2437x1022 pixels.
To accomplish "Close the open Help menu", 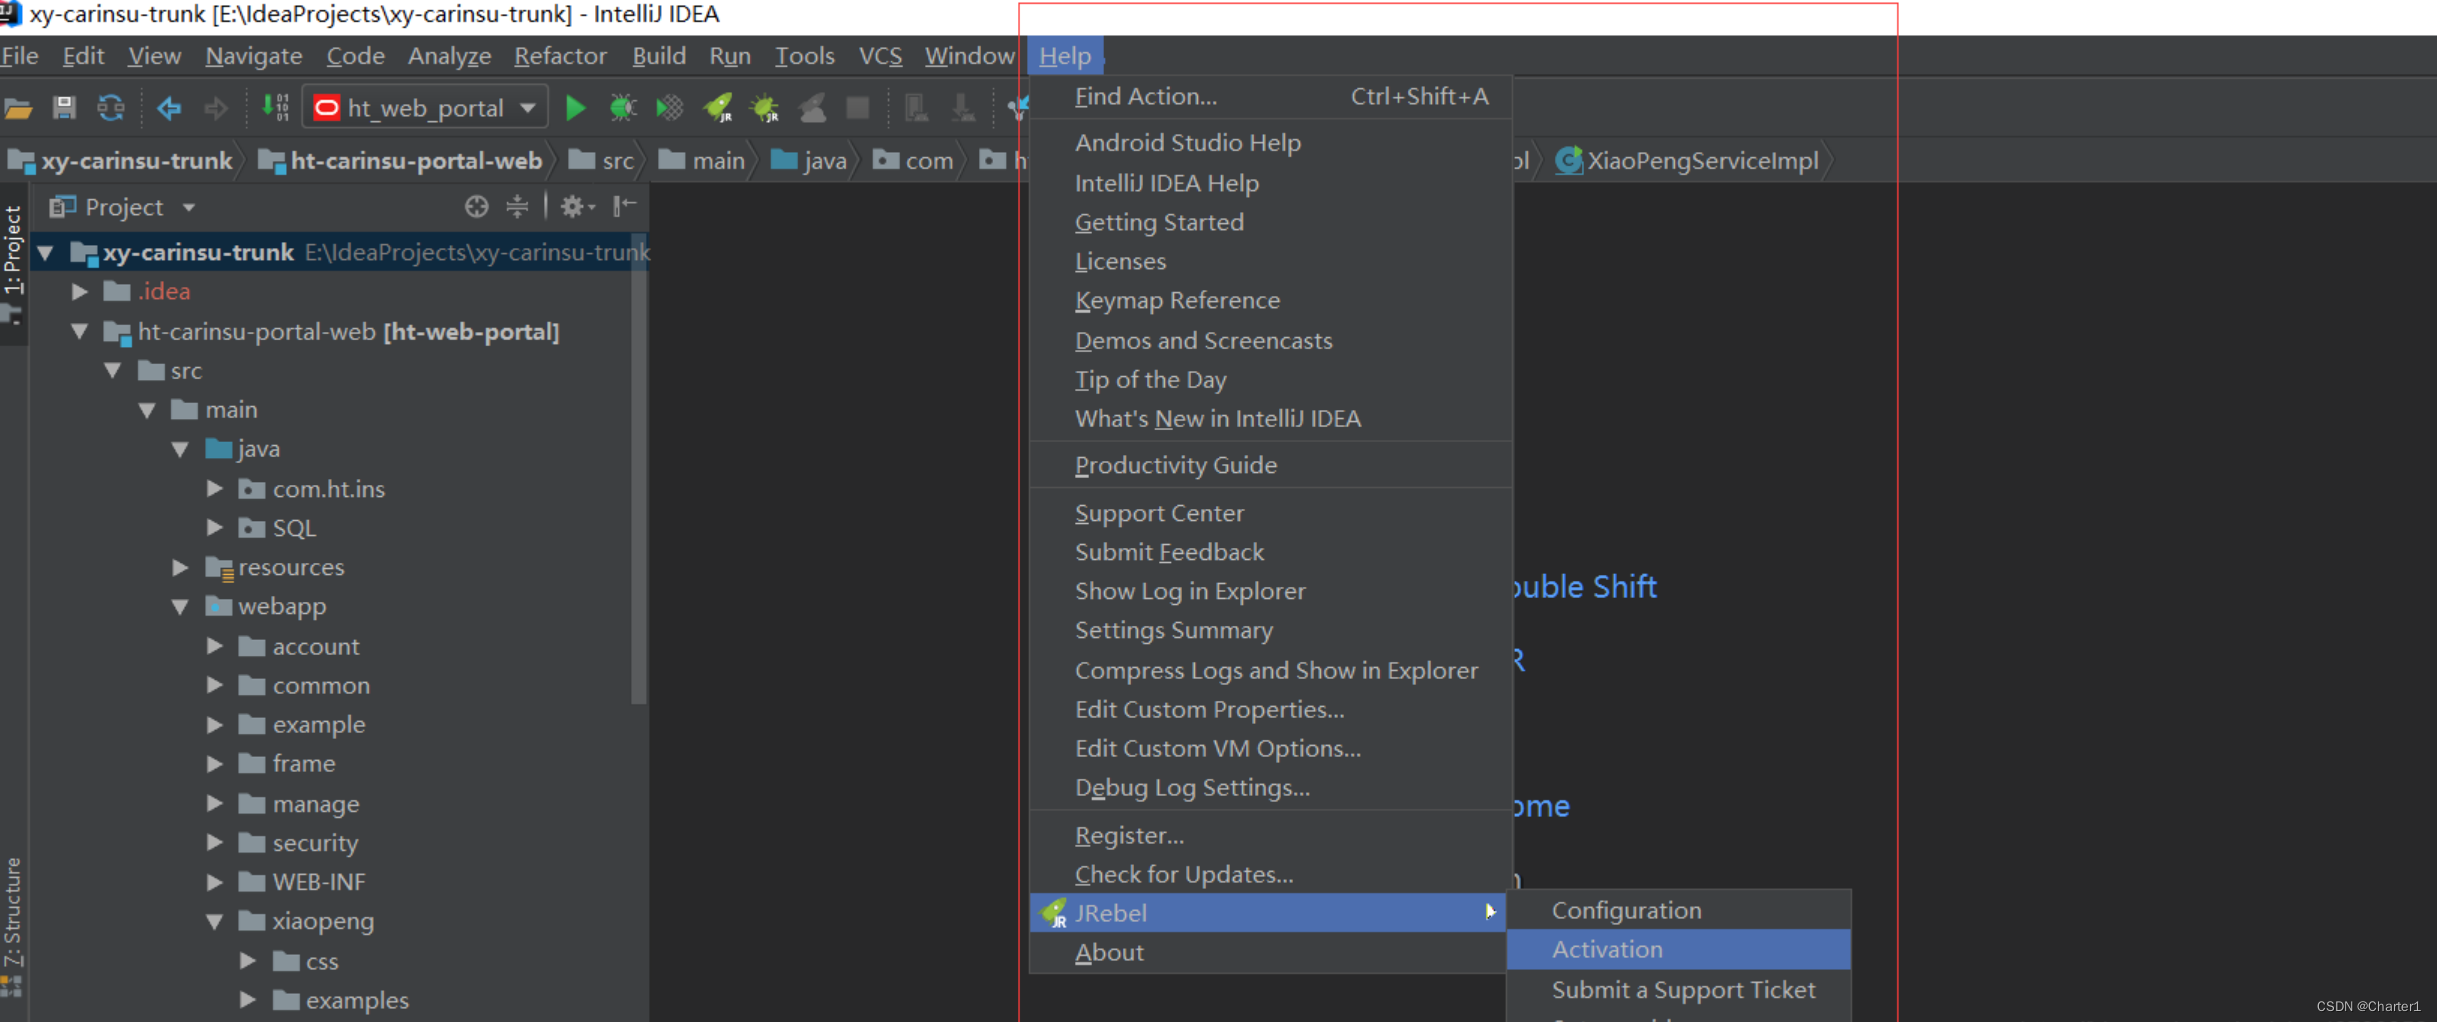I will pos(1065,56).
